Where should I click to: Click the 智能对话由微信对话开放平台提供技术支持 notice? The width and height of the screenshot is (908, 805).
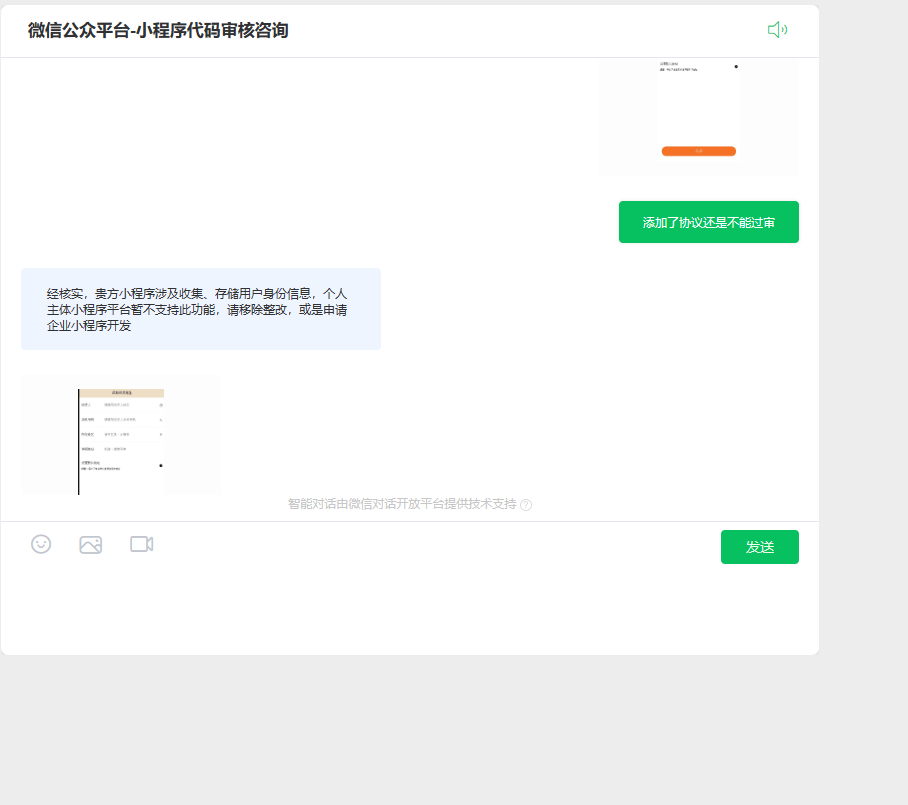[x=402, y=504]
